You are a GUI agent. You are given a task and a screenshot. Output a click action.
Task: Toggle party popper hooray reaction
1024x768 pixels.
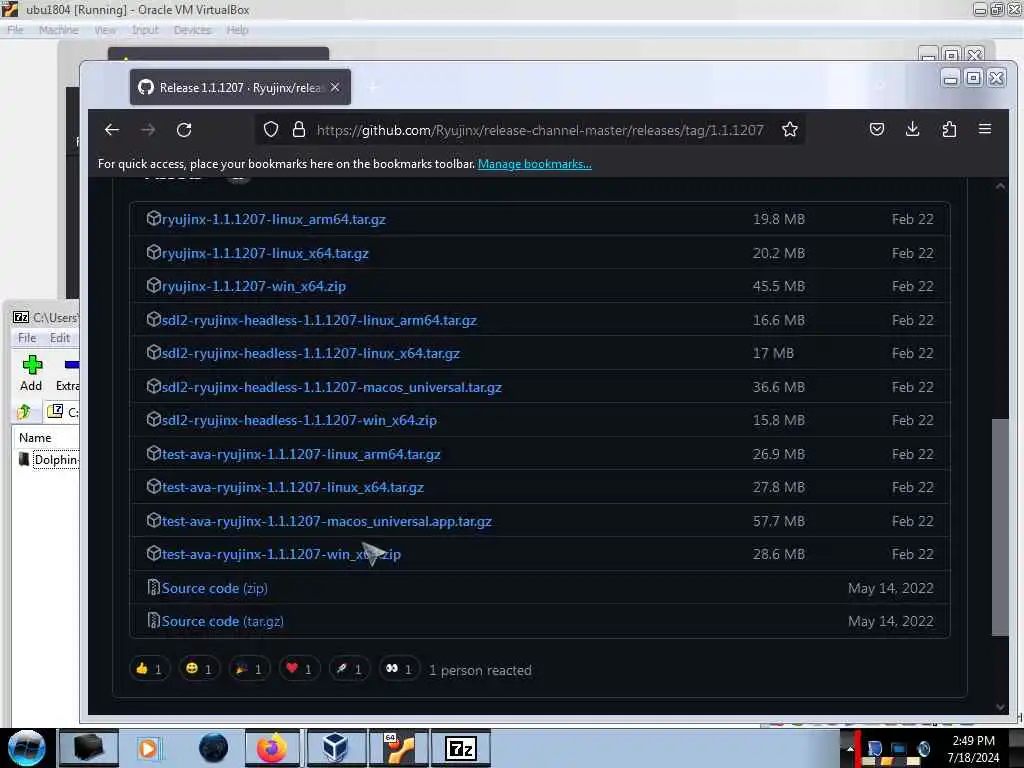click(x=249, y=669)
